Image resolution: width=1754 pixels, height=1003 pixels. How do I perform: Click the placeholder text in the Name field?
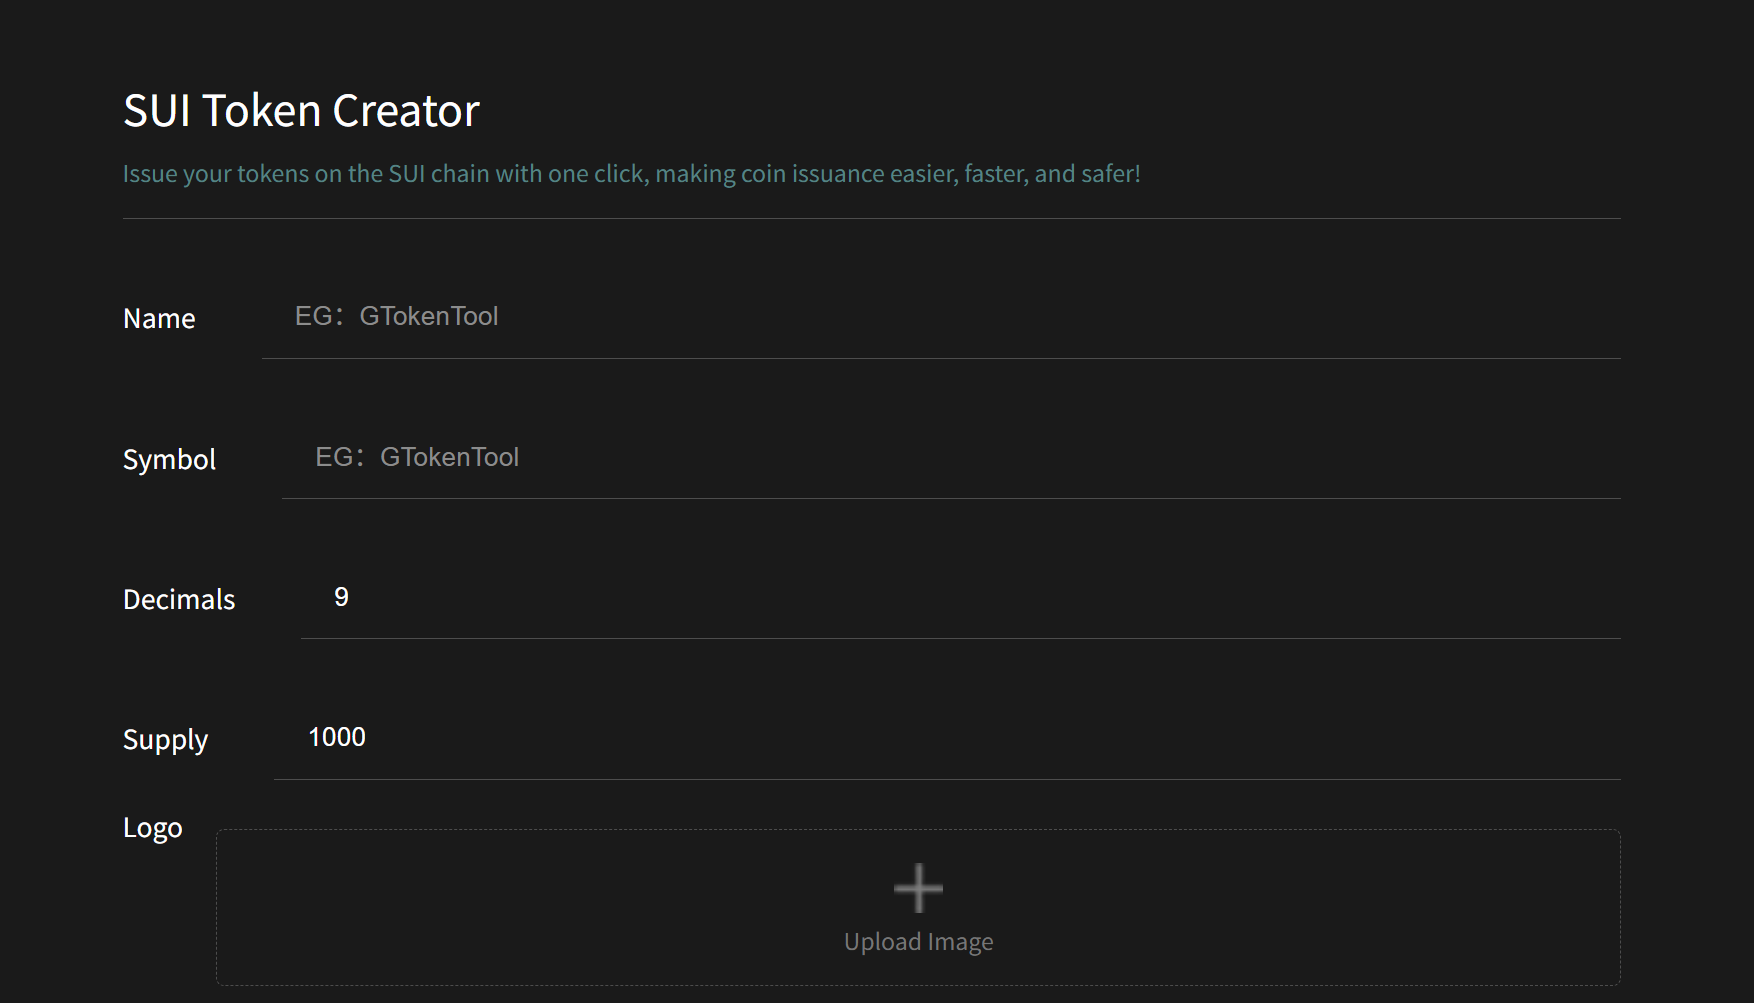tap(396, 317)
